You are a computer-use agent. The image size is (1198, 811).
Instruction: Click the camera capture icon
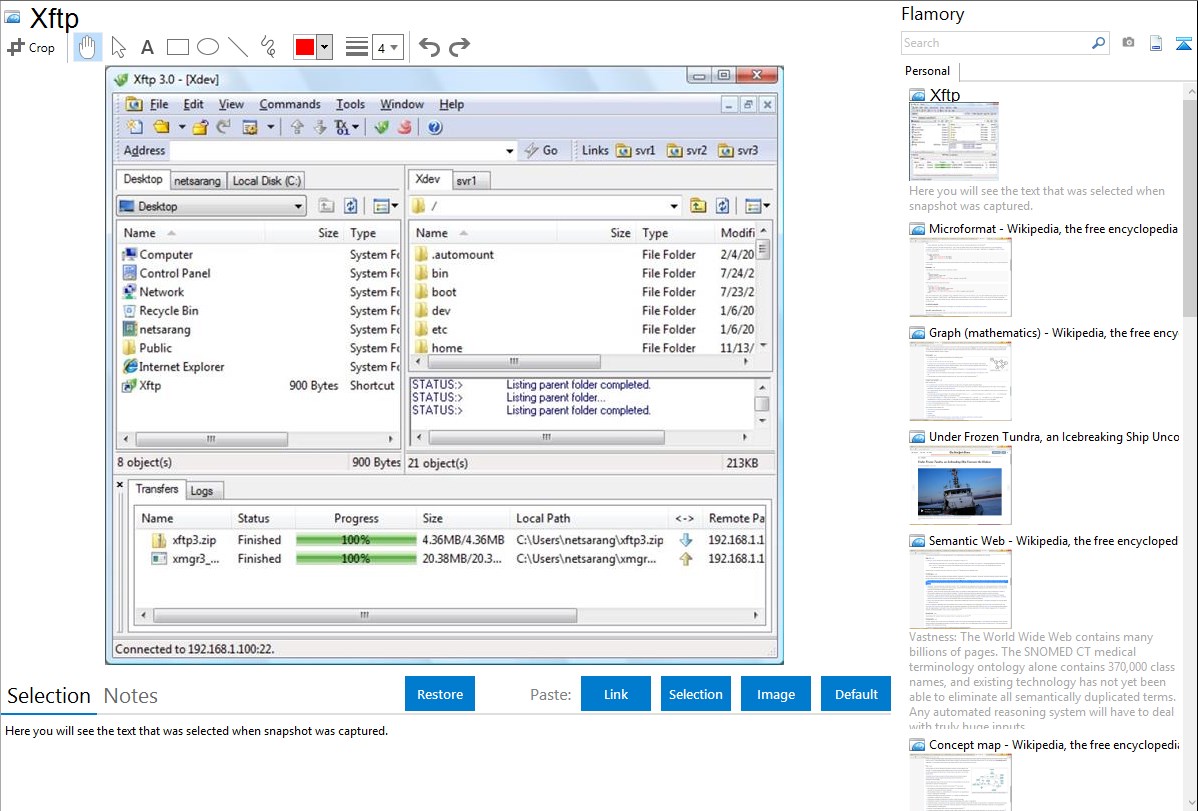click(x=1128, y=43)
